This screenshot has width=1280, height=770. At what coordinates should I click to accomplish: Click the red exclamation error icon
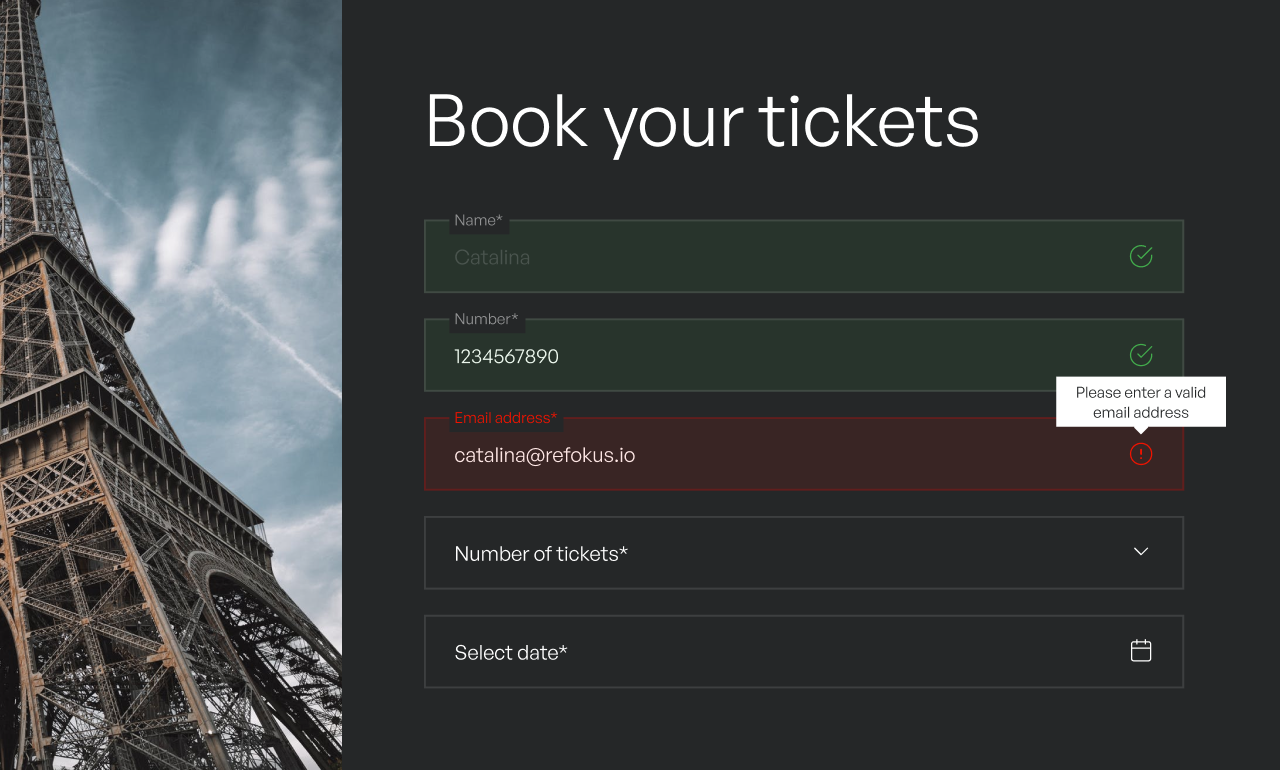[x=1141, y=454]
